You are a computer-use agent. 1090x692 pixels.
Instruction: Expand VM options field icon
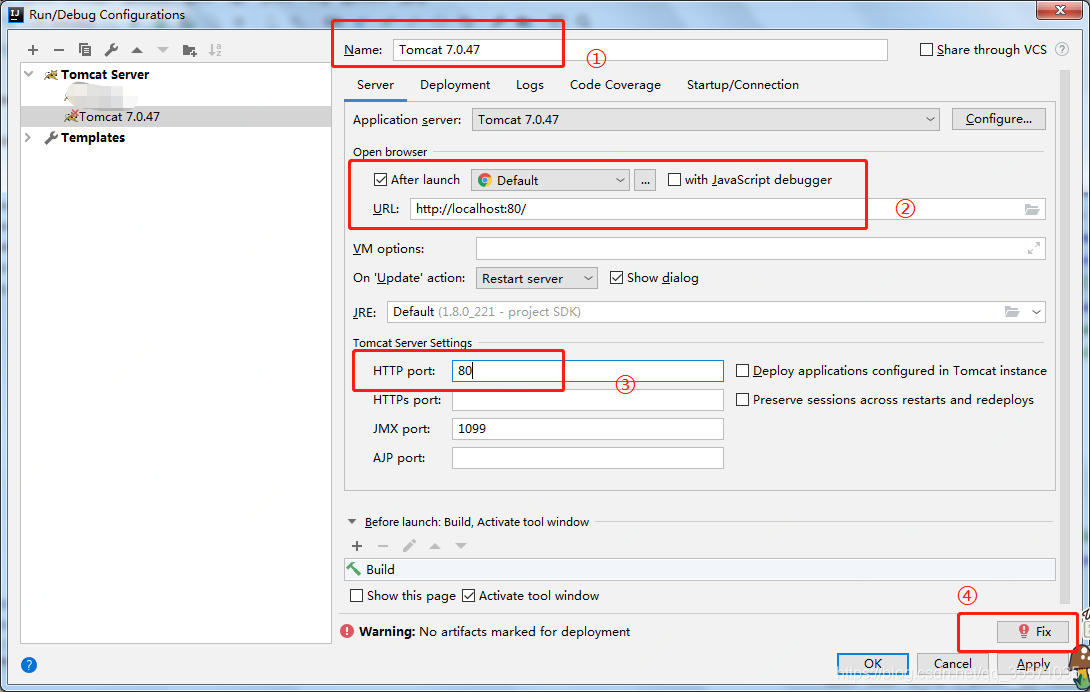coord(1034,248)
